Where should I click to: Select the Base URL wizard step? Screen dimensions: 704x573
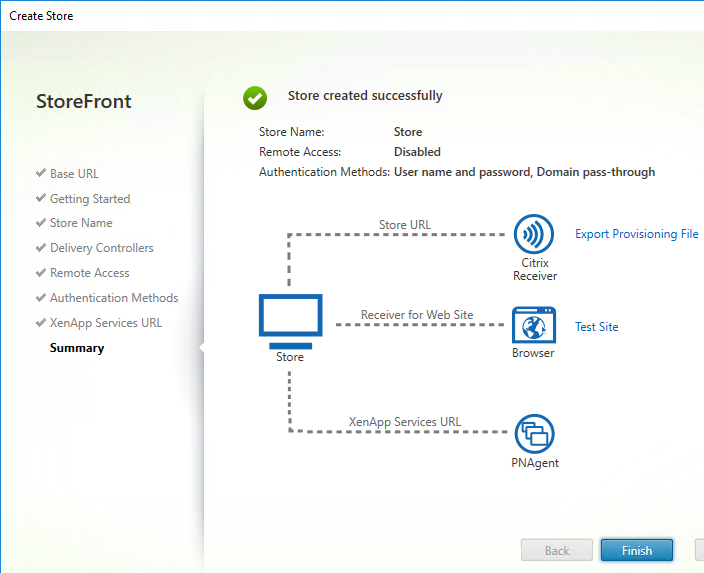coord(74,174)
